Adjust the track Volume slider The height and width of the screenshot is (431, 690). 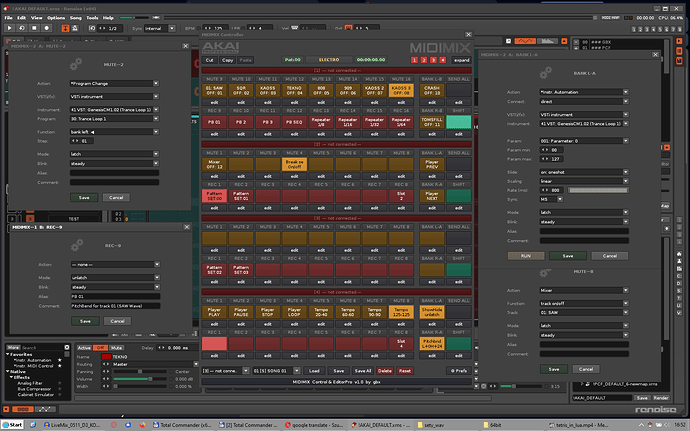[140, 379]
